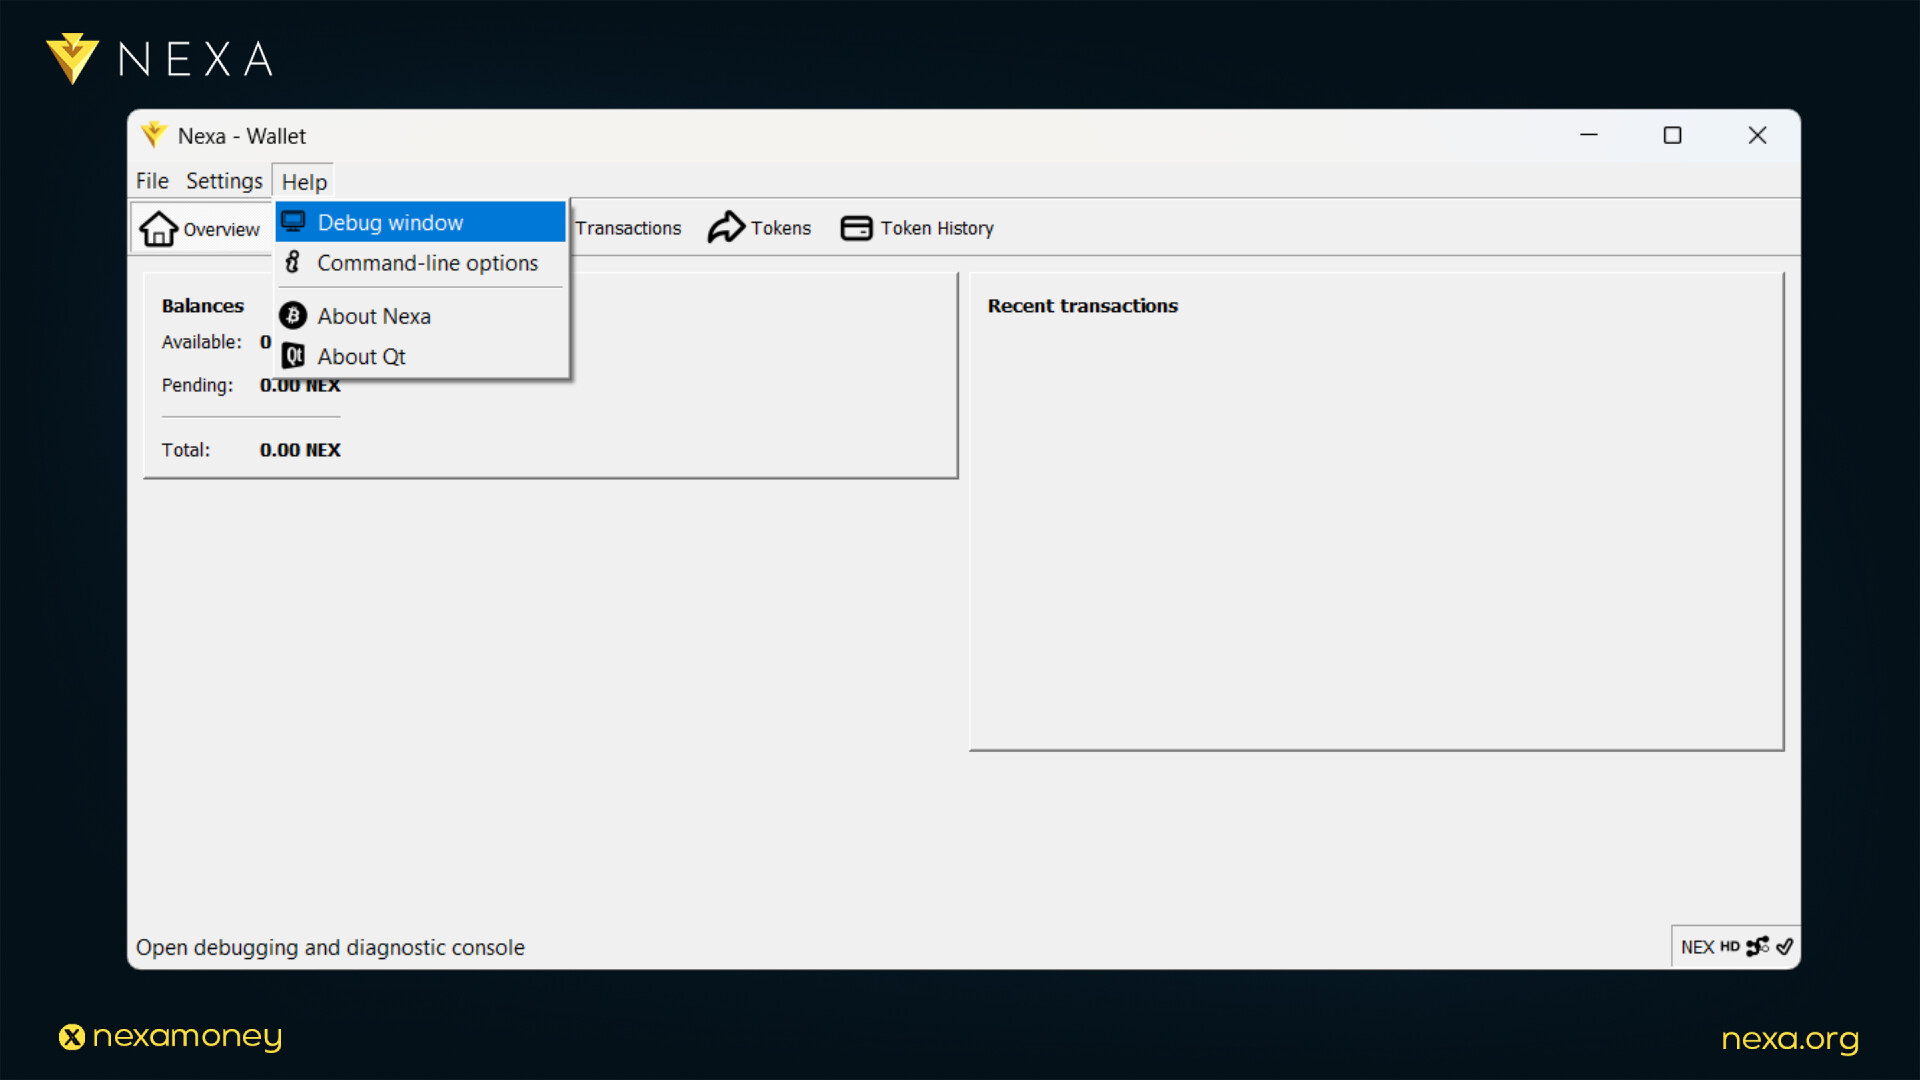
Task: Switch to the Transactions tab
Action: click(x=628, y=228)
